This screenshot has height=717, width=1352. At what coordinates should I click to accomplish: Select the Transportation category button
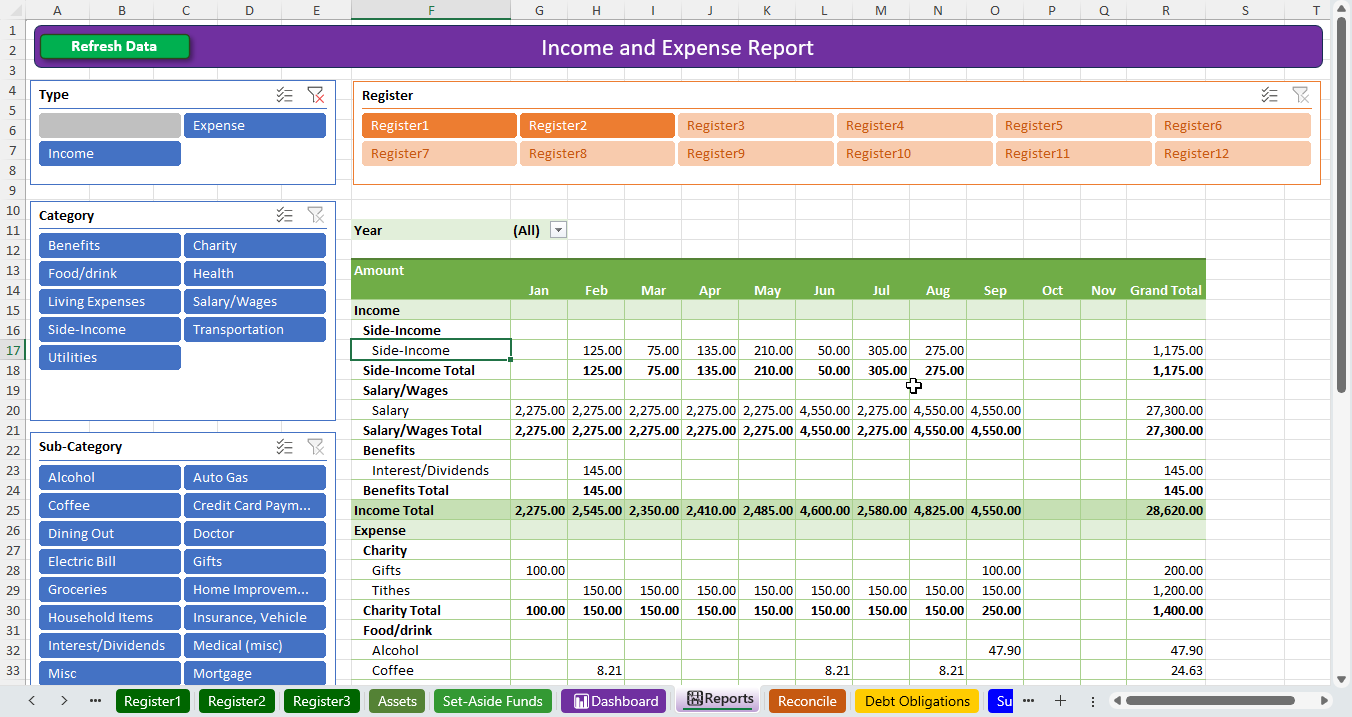[254, 330]
